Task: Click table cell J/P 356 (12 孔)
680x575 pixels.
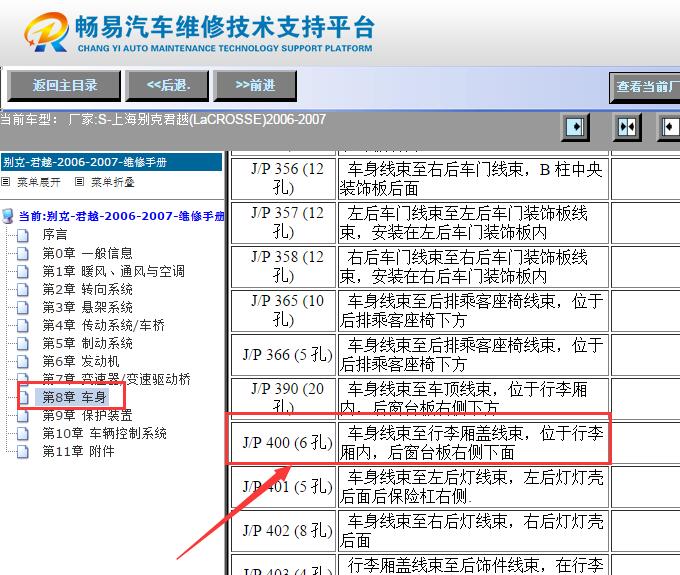Action: 284,179
